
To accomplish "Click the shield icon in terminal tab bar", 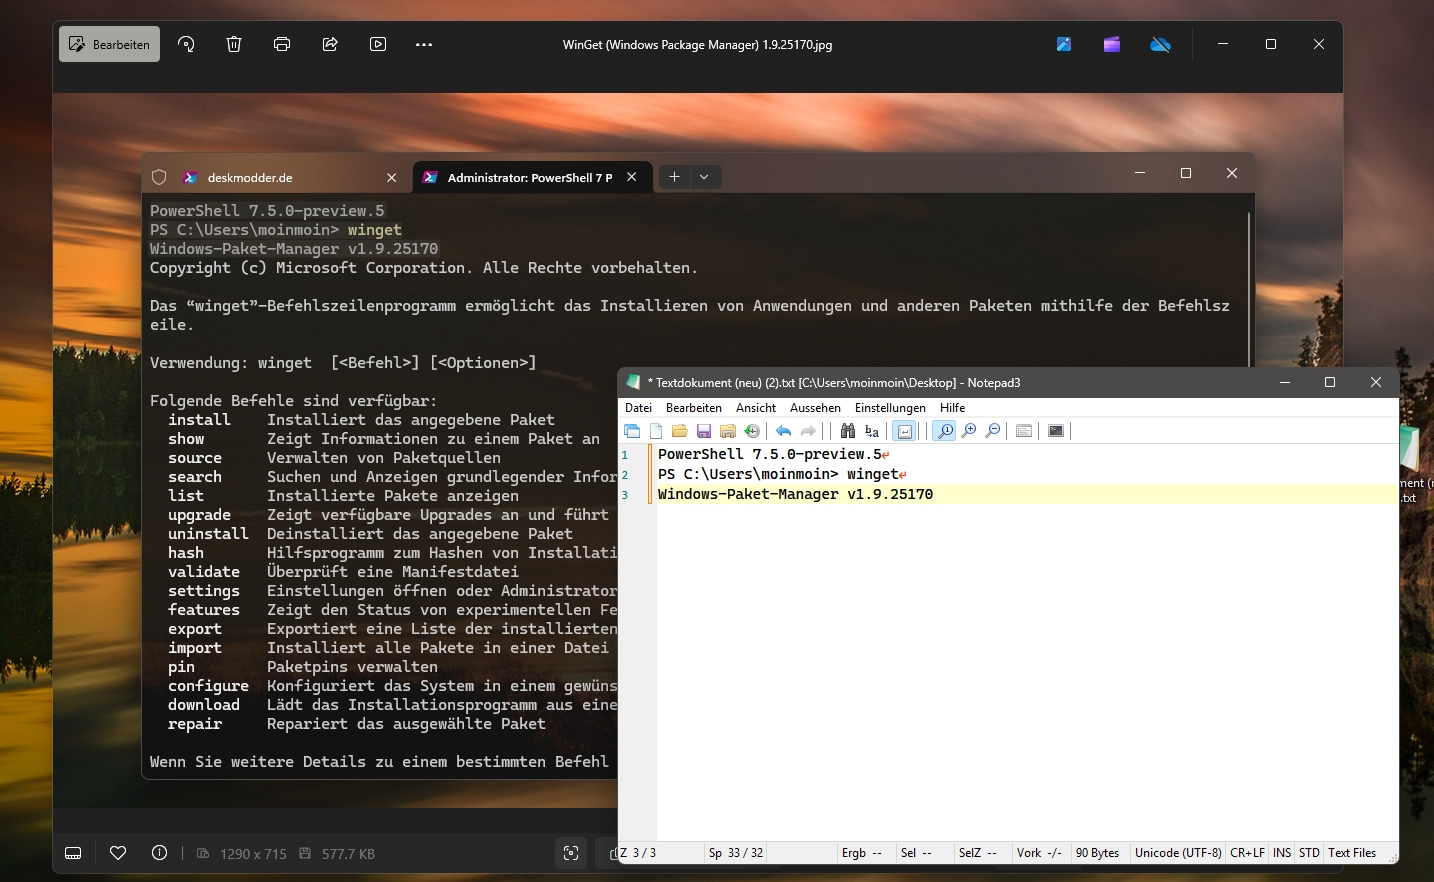I will click(x=159, y=177).
